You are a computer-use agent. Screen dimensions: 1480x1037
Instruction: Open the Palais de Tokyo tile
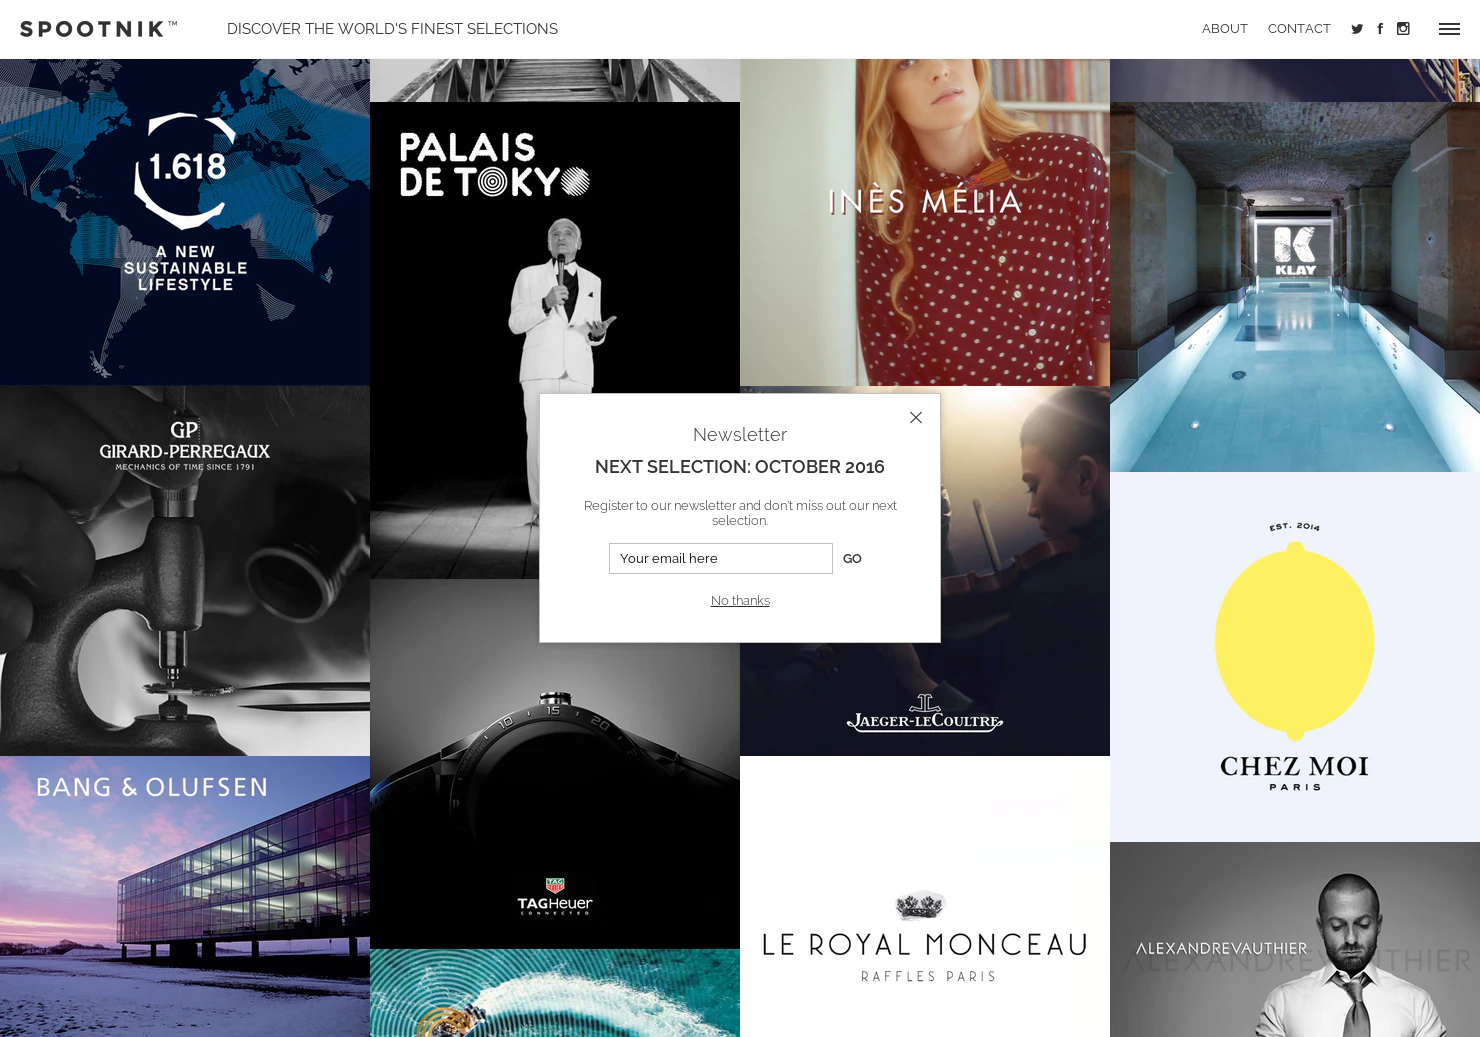[555, 250]
